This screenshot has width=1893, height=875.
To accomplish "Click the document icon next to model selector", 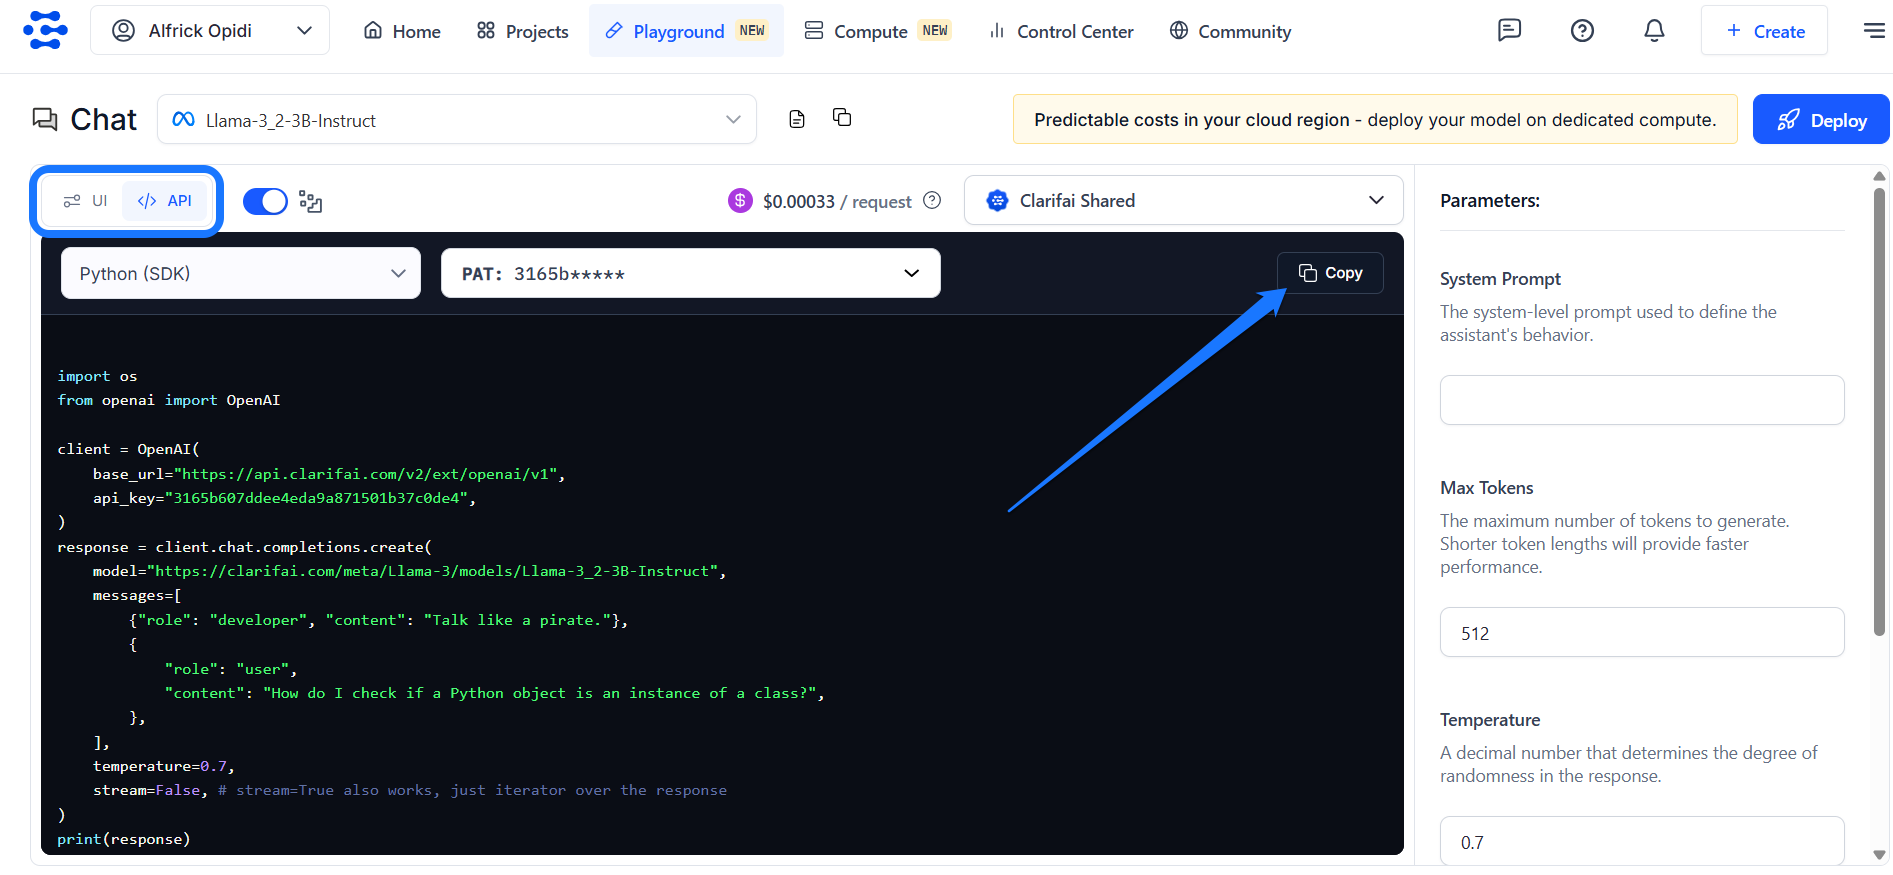I will pyautogui.click(x=797, y=119).
